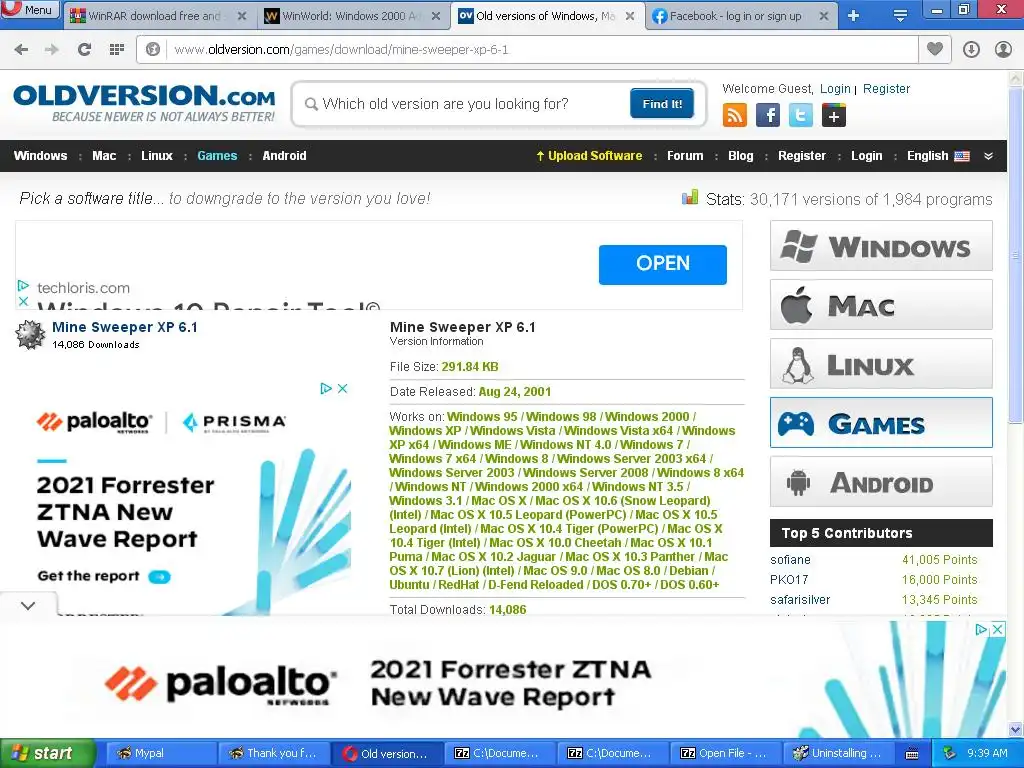Click the ANDROID sidebar category button
Screen dimensions: 1024x768
point(881,481)
